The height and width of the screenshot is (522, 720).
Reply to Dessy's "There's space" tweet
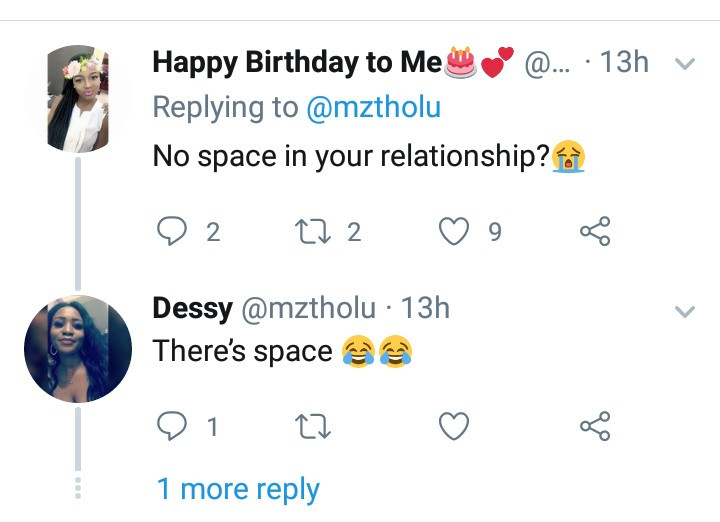tap(174, 427)
